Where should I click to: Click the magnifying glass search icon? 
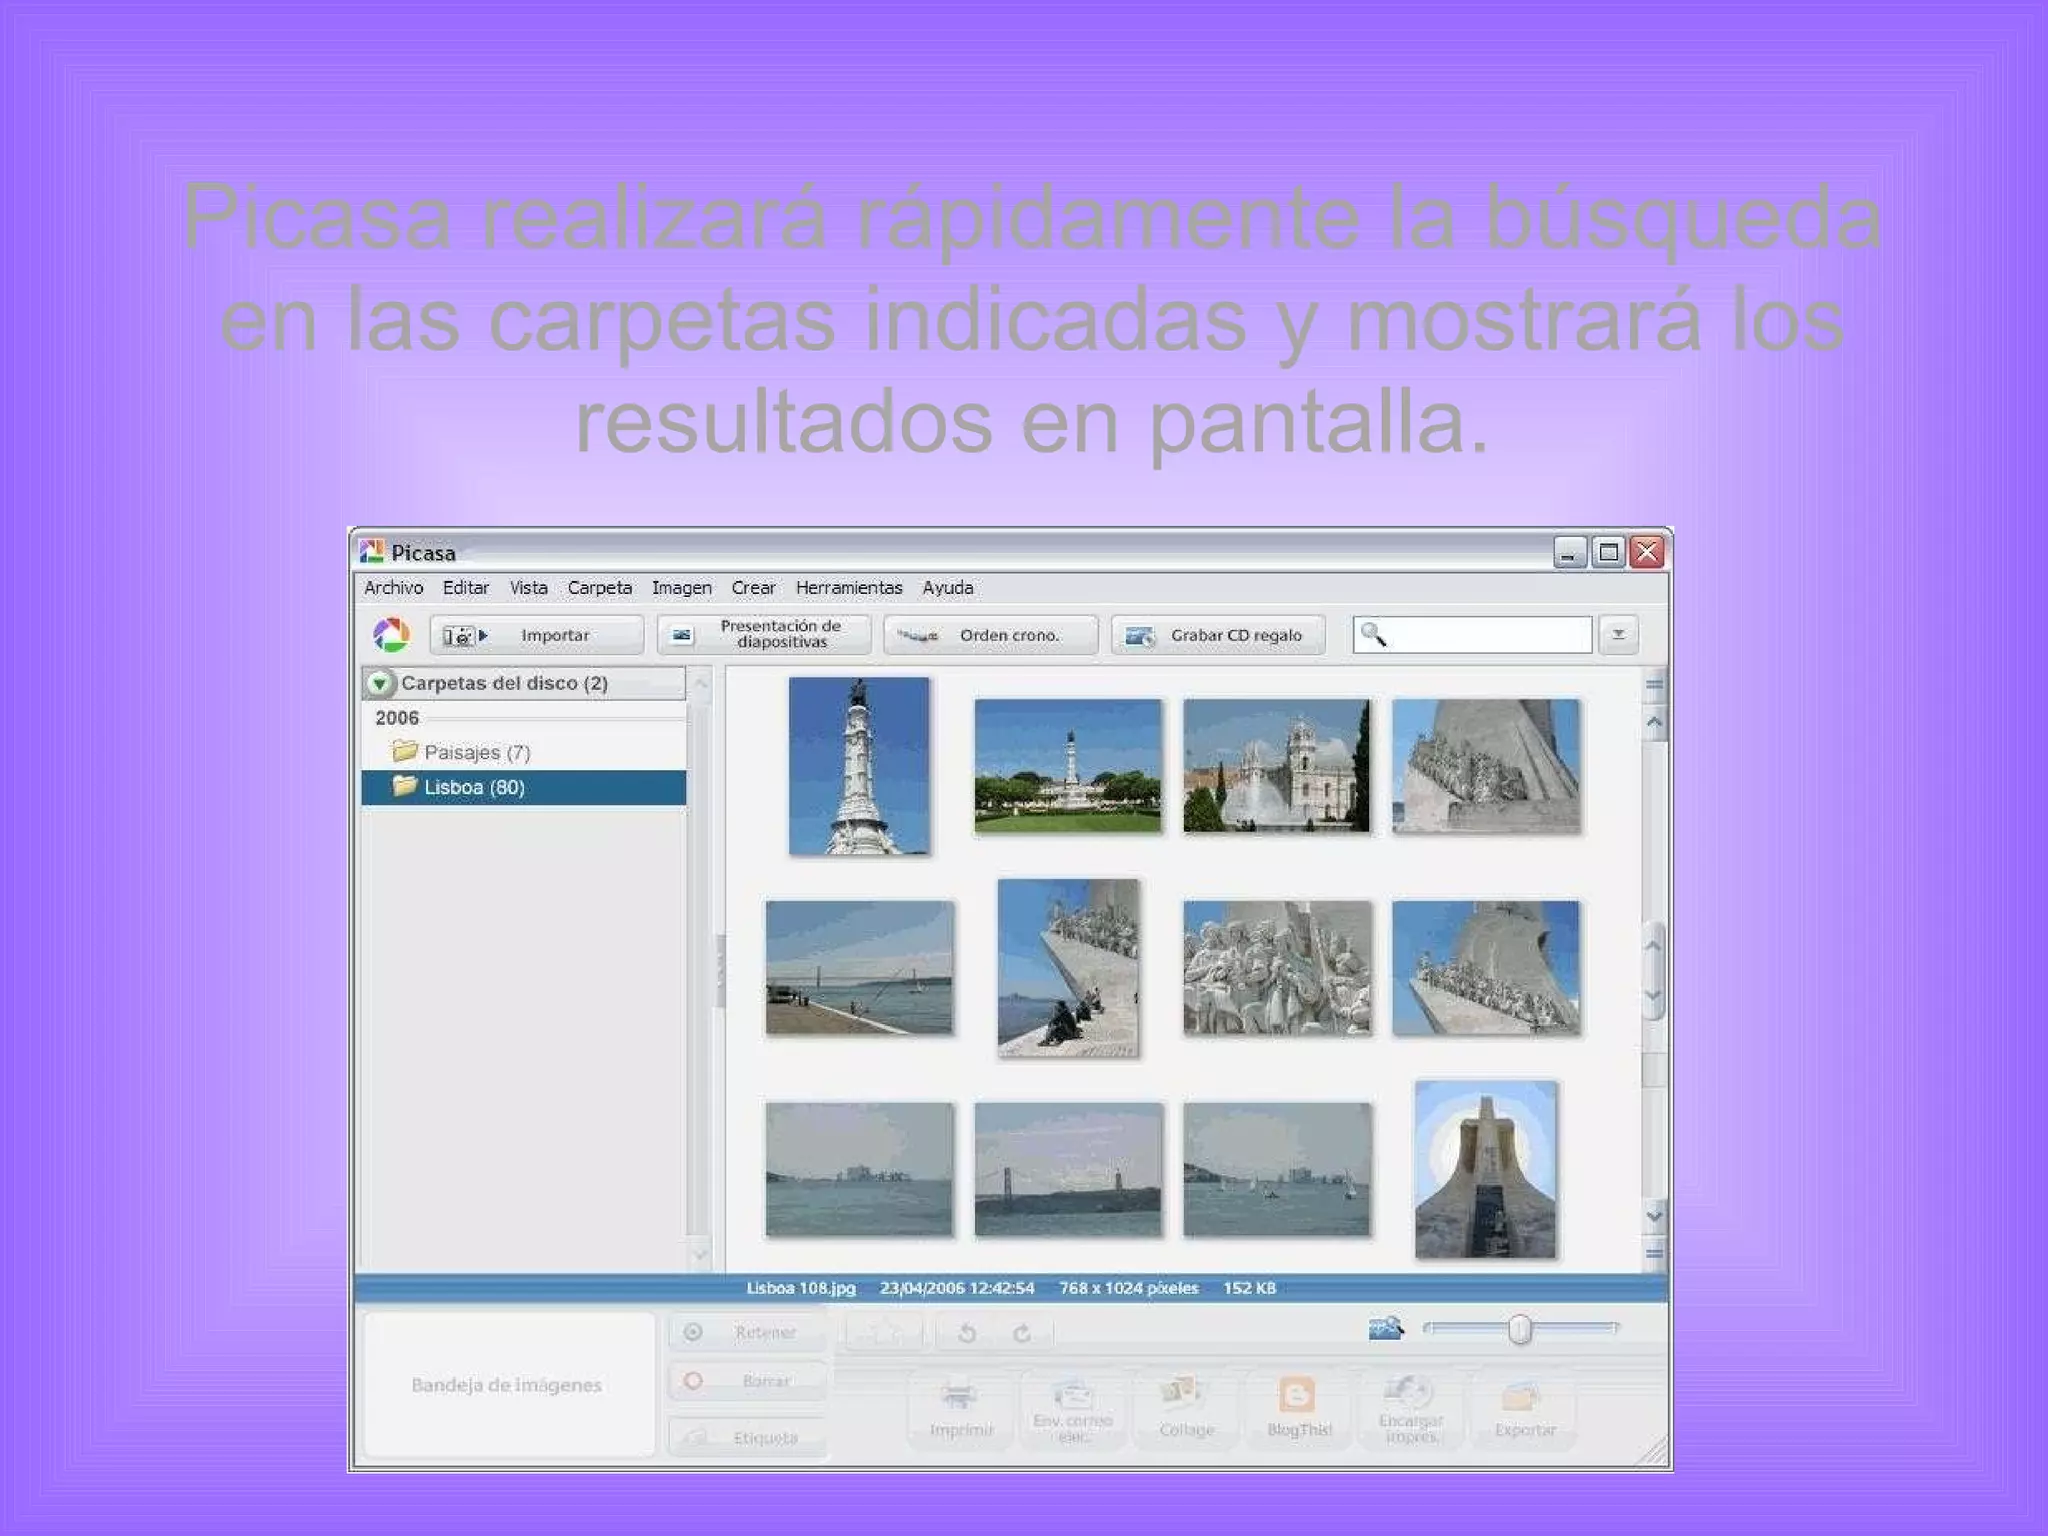(x=1374, y=634)
